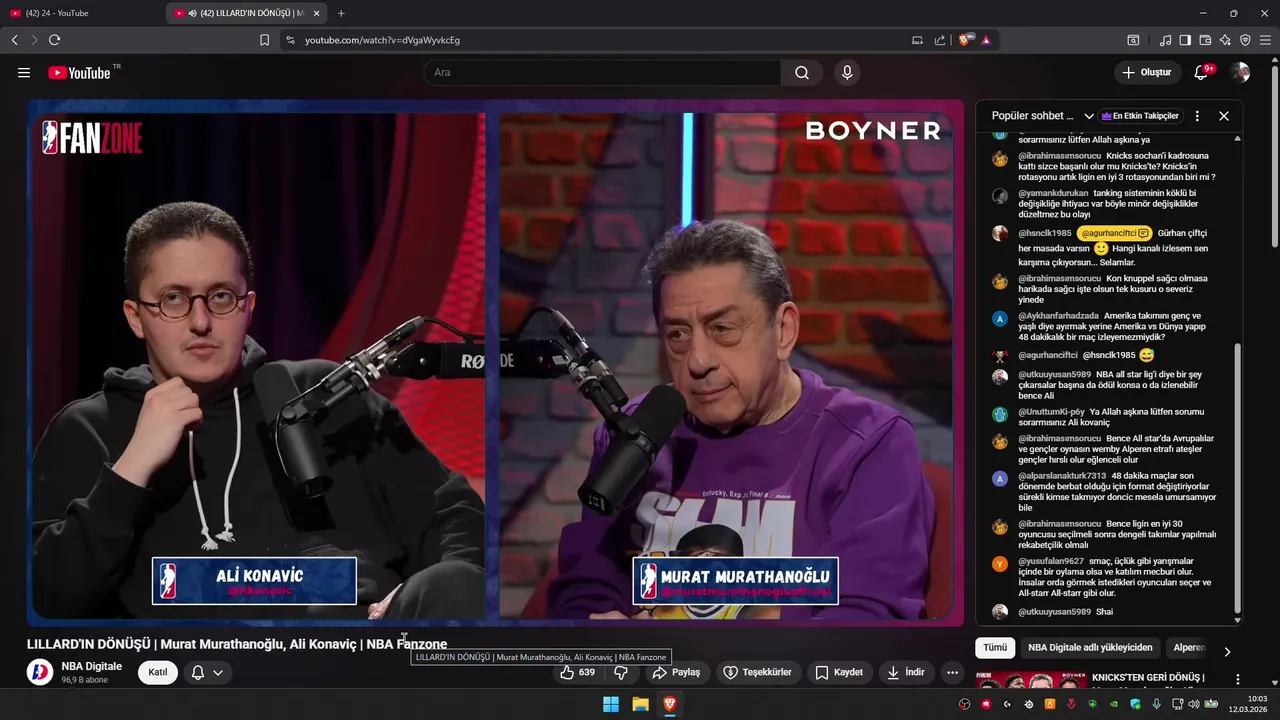Click @Aykhanfarhadzada chat username
The image size is (1280, 720).
(x=1058, y=316)
